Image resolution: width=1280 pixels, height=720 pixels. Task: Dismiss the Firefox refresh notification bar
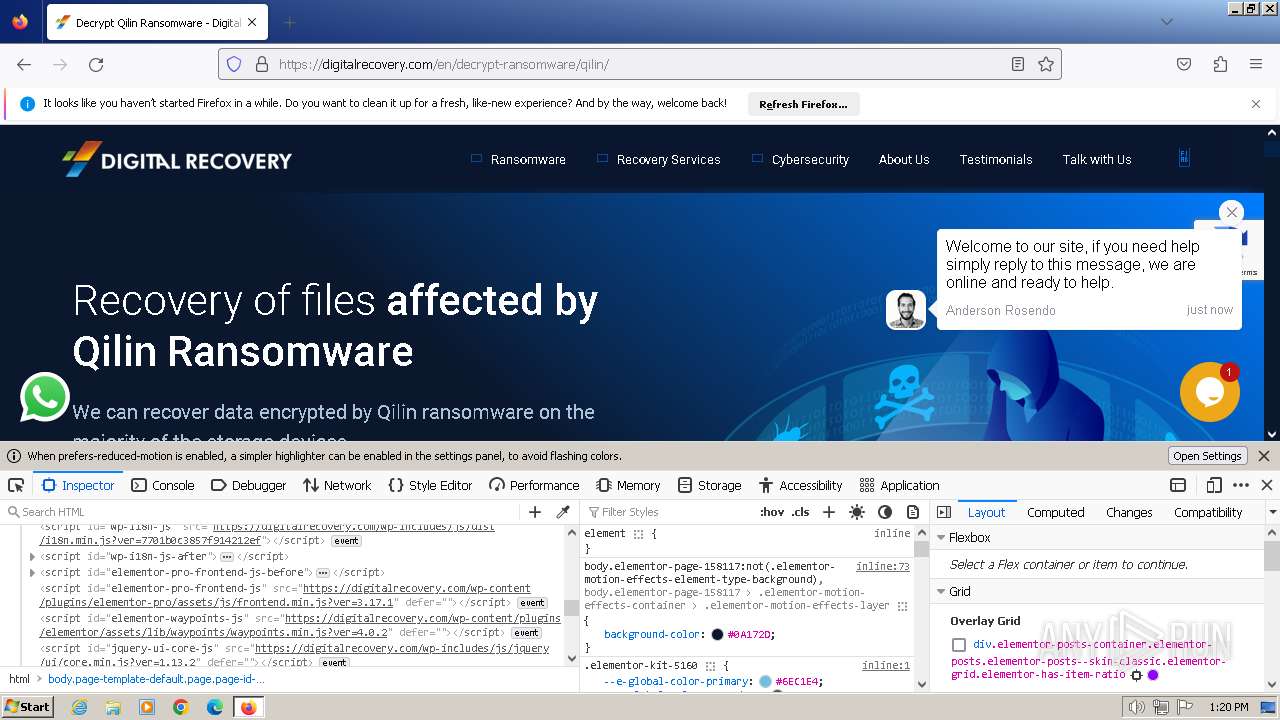pos(1256,104)
